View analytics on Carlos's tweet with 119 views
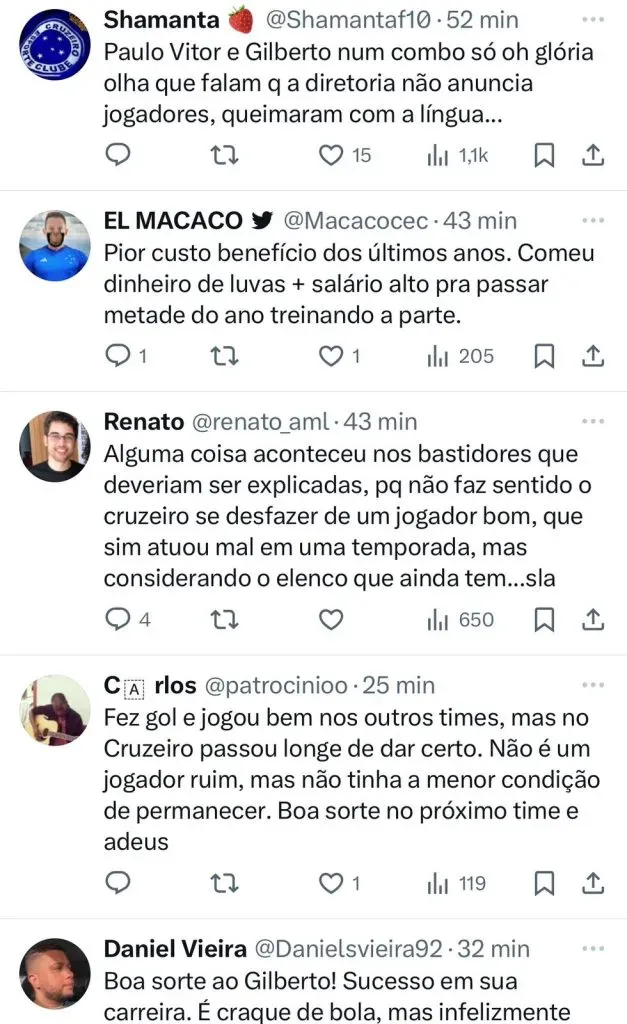The height and width of the screenshot is (1024, 627). [456, 883]
